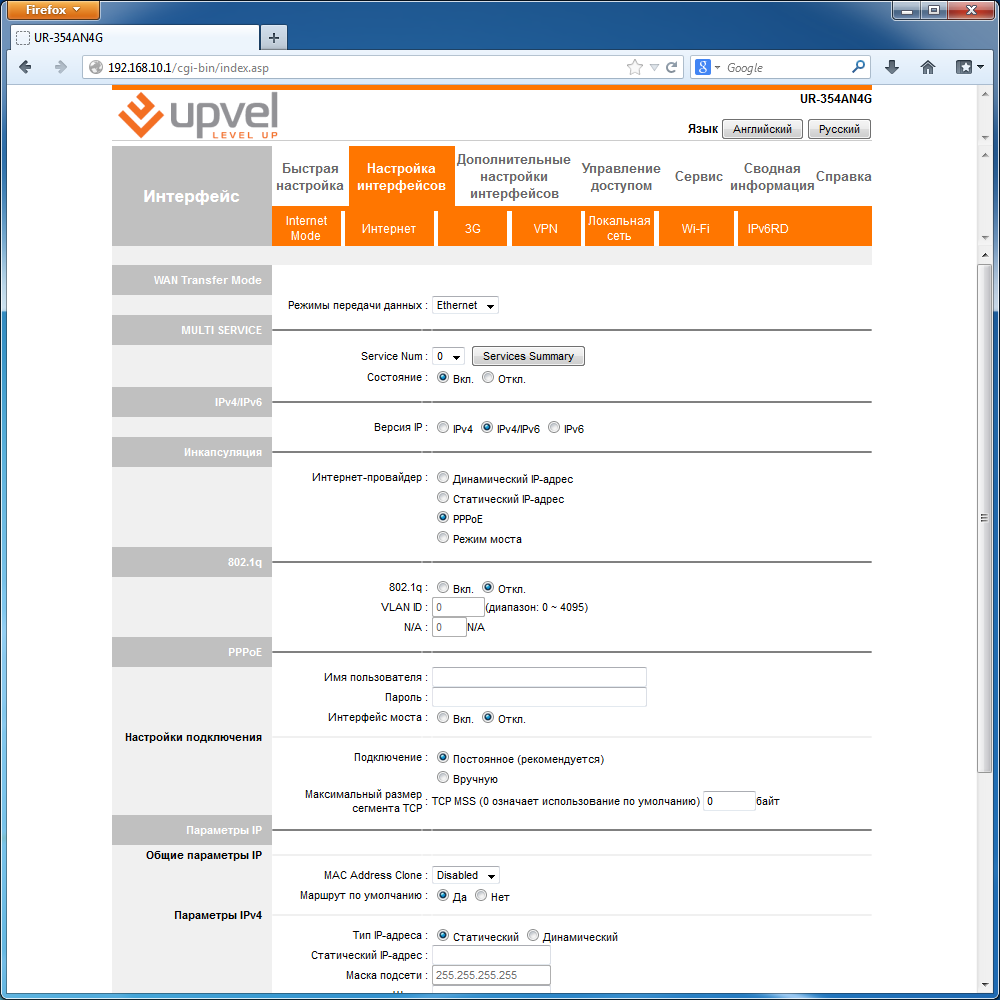This screenshot has height=1000, width=1000.
Task: Click the Services Summary button
Action: 528,357
